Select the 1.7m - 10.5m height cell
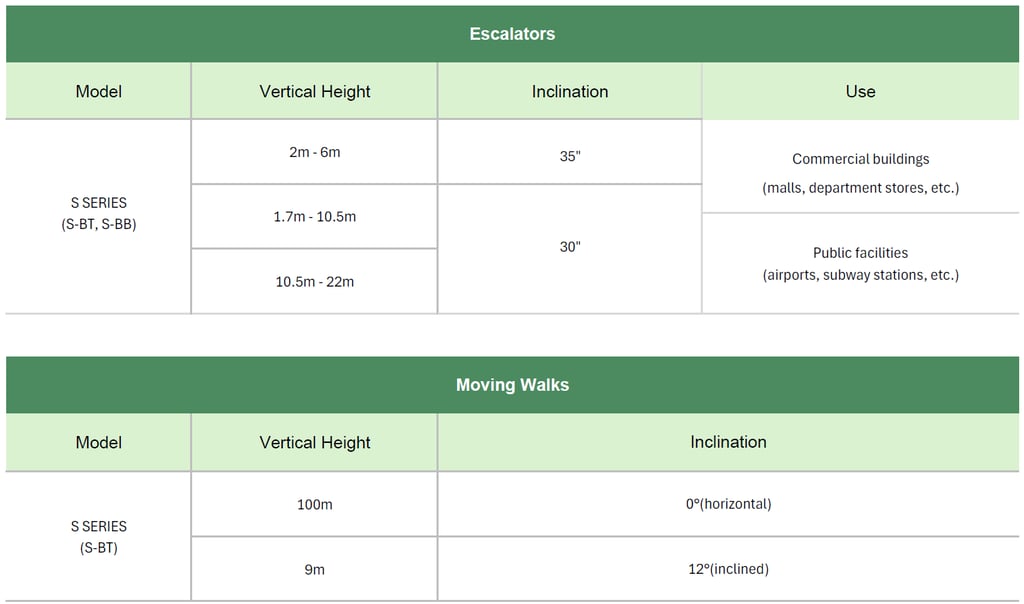The height and width of the screenshot is (604, 1024). [314, 216]
